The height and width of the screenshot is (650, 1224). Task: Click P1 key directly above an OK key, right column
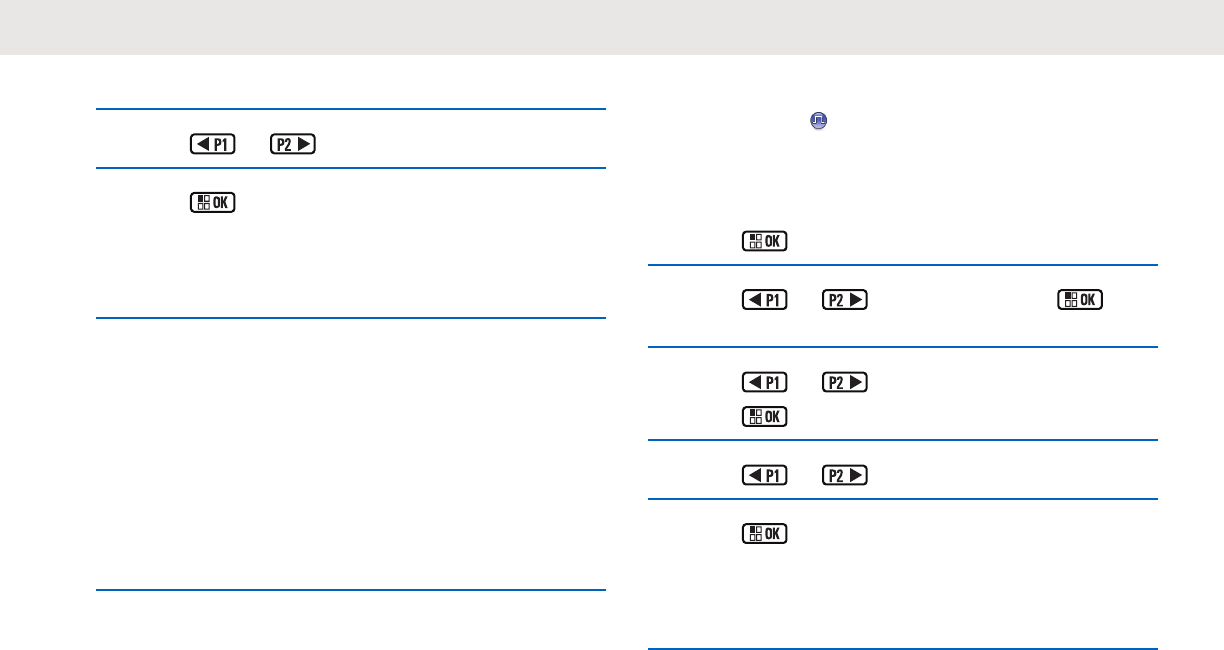[763, 381]
